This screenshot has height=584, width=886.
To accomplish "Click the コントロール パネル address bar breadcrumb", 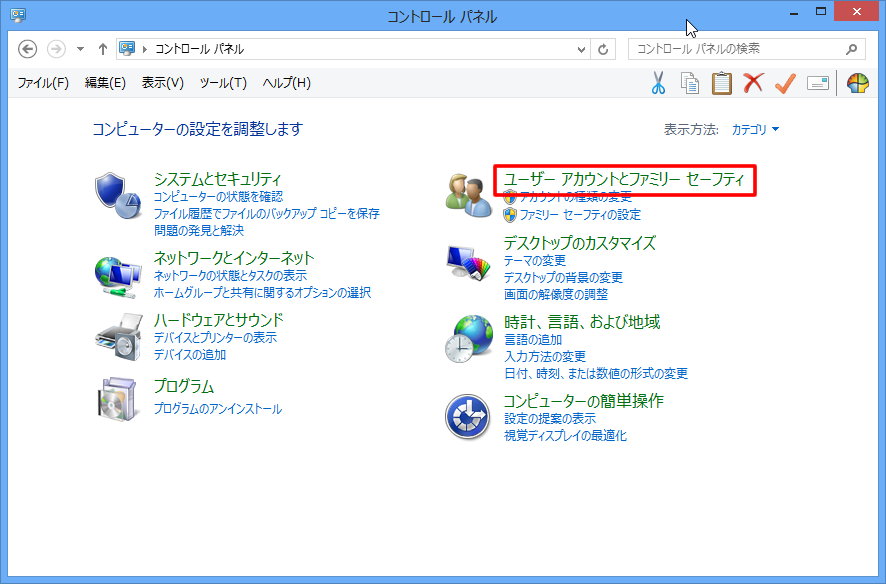I will tap(199, 50).
